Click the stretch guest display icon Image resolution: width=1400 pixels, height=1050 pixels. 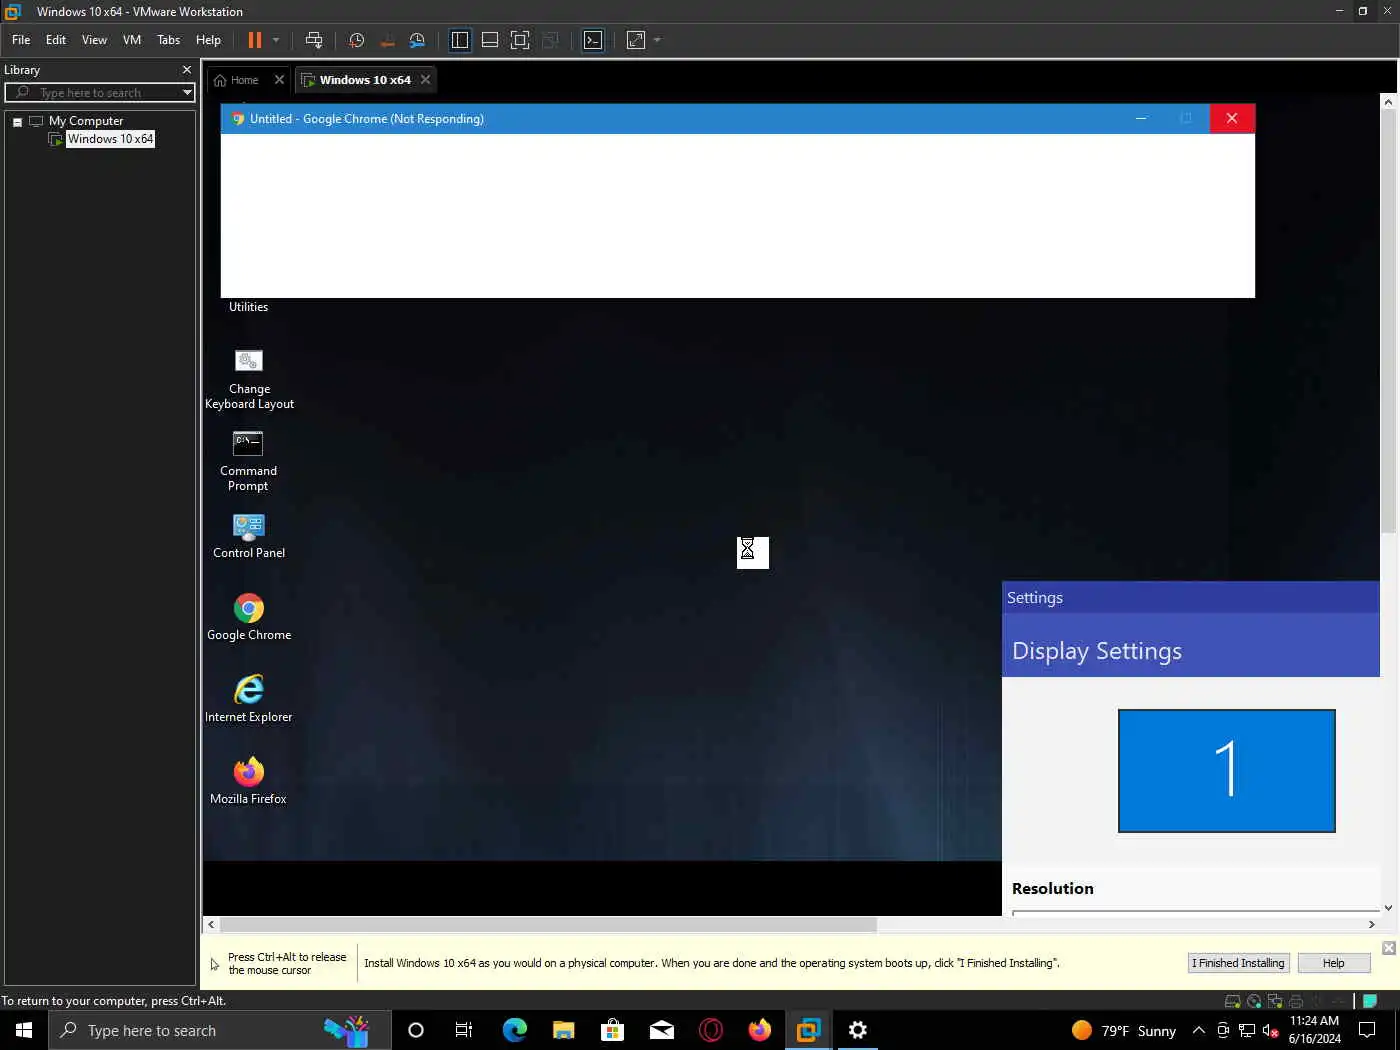(636, 40)
